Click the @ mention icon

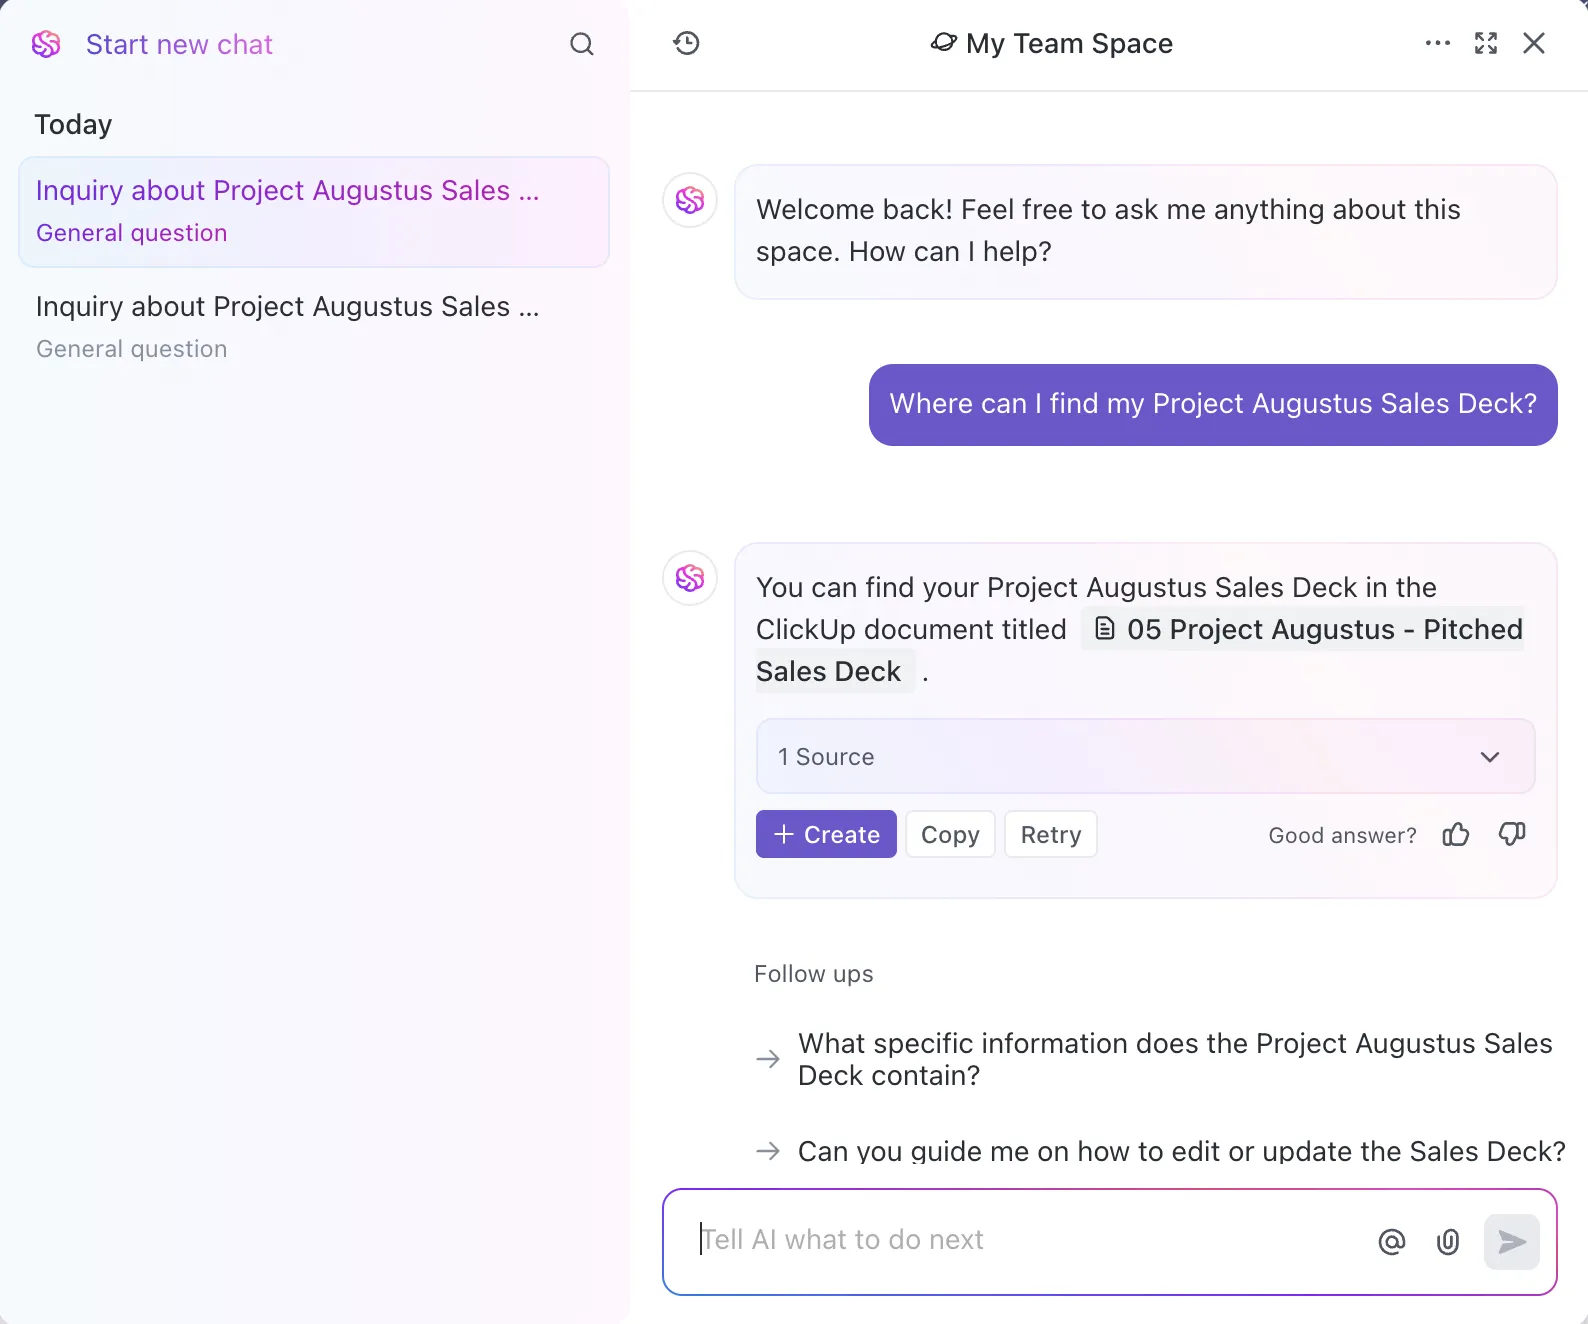[x=1391, y=1241]
